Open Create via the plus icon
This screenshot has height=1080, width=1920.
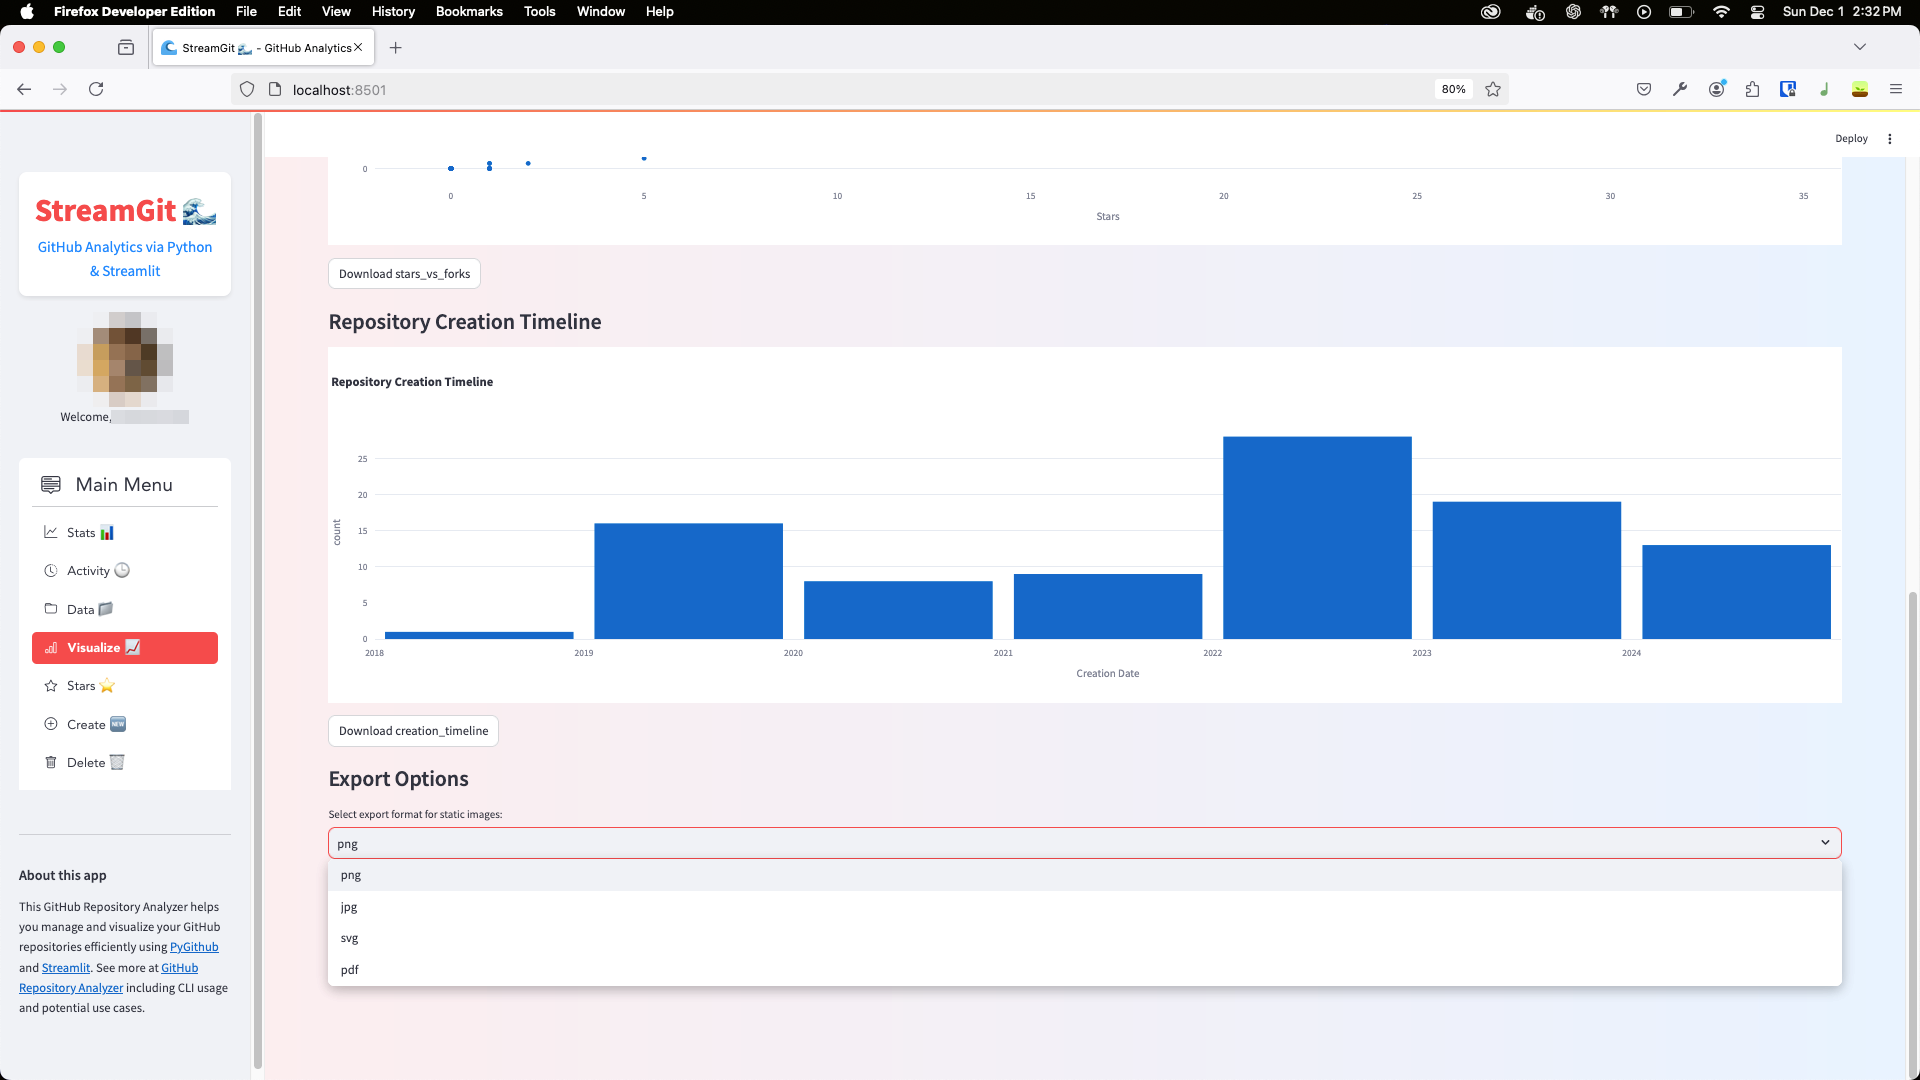[51, 724]
